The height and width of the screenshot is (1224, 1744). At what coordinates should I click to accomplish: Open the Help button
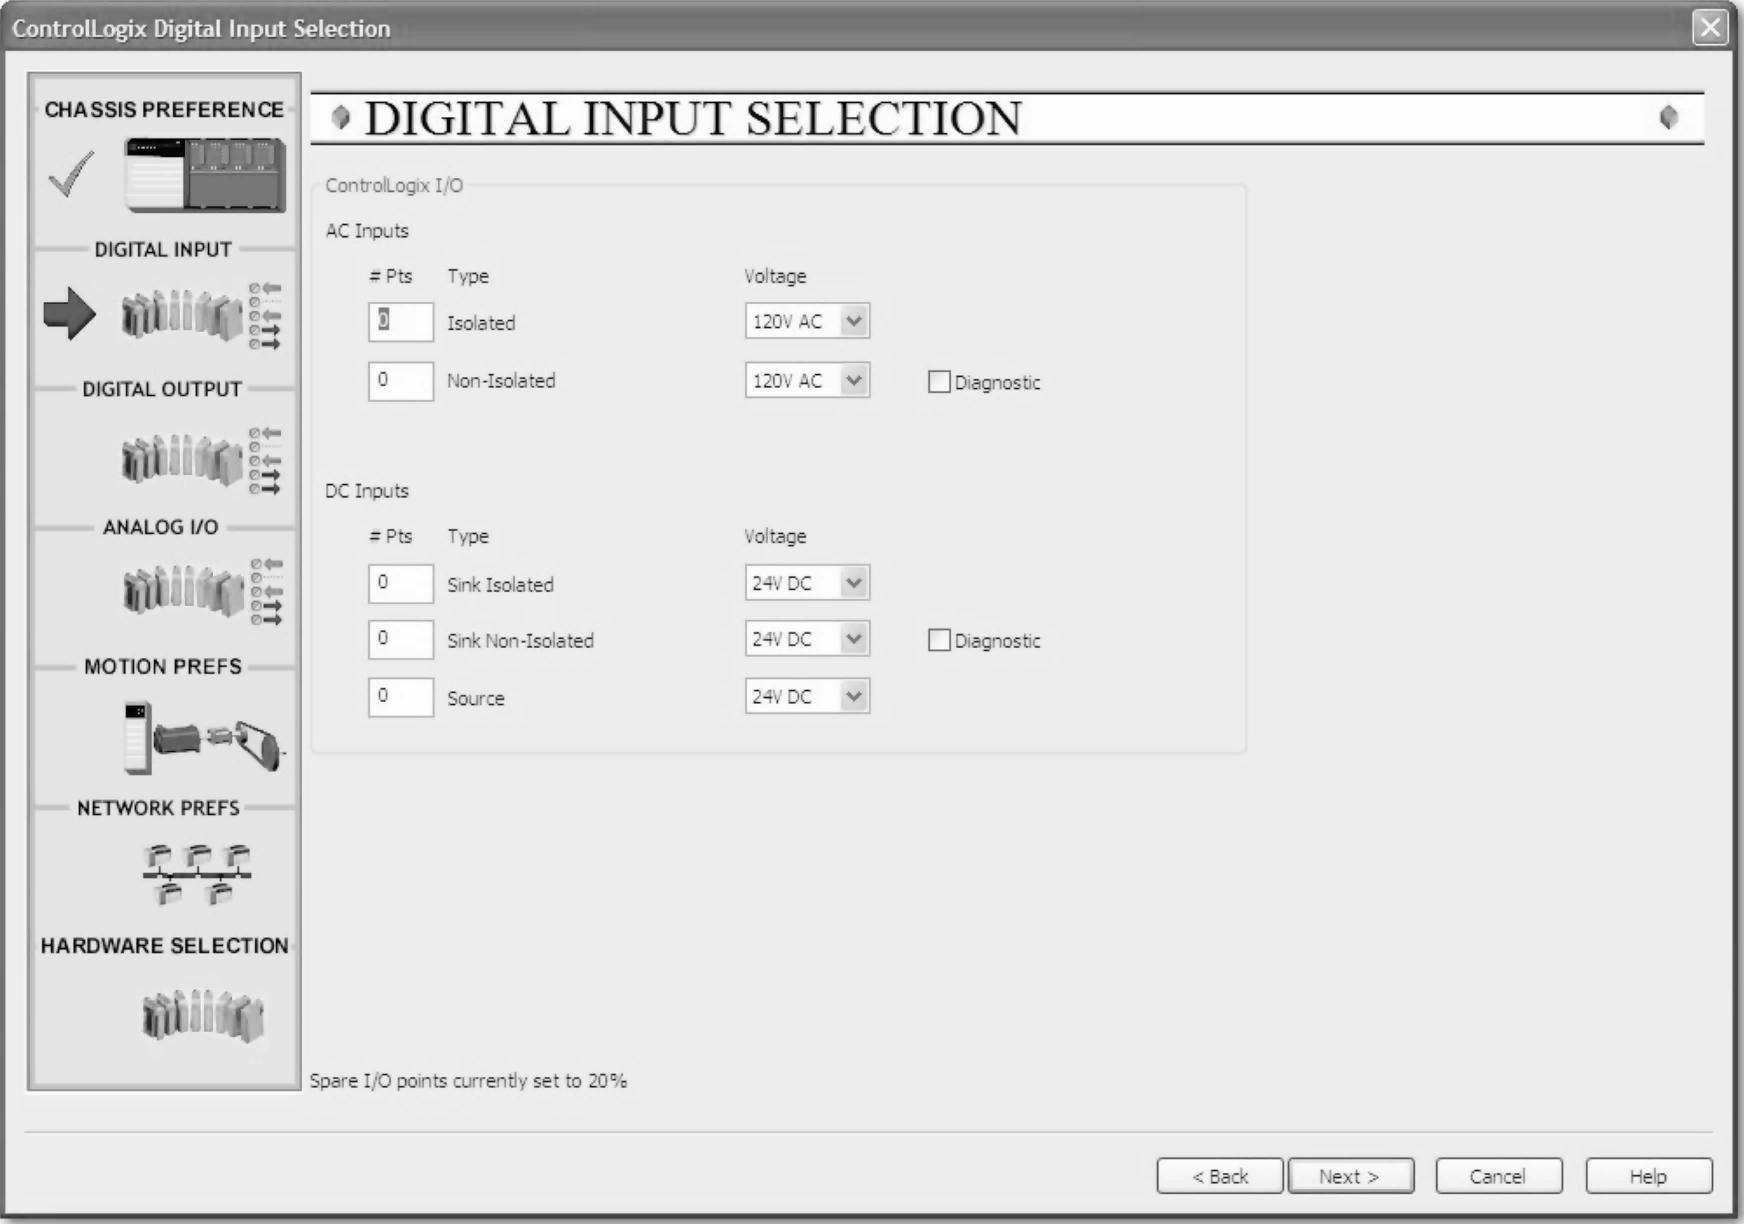click(1647, 1176)
